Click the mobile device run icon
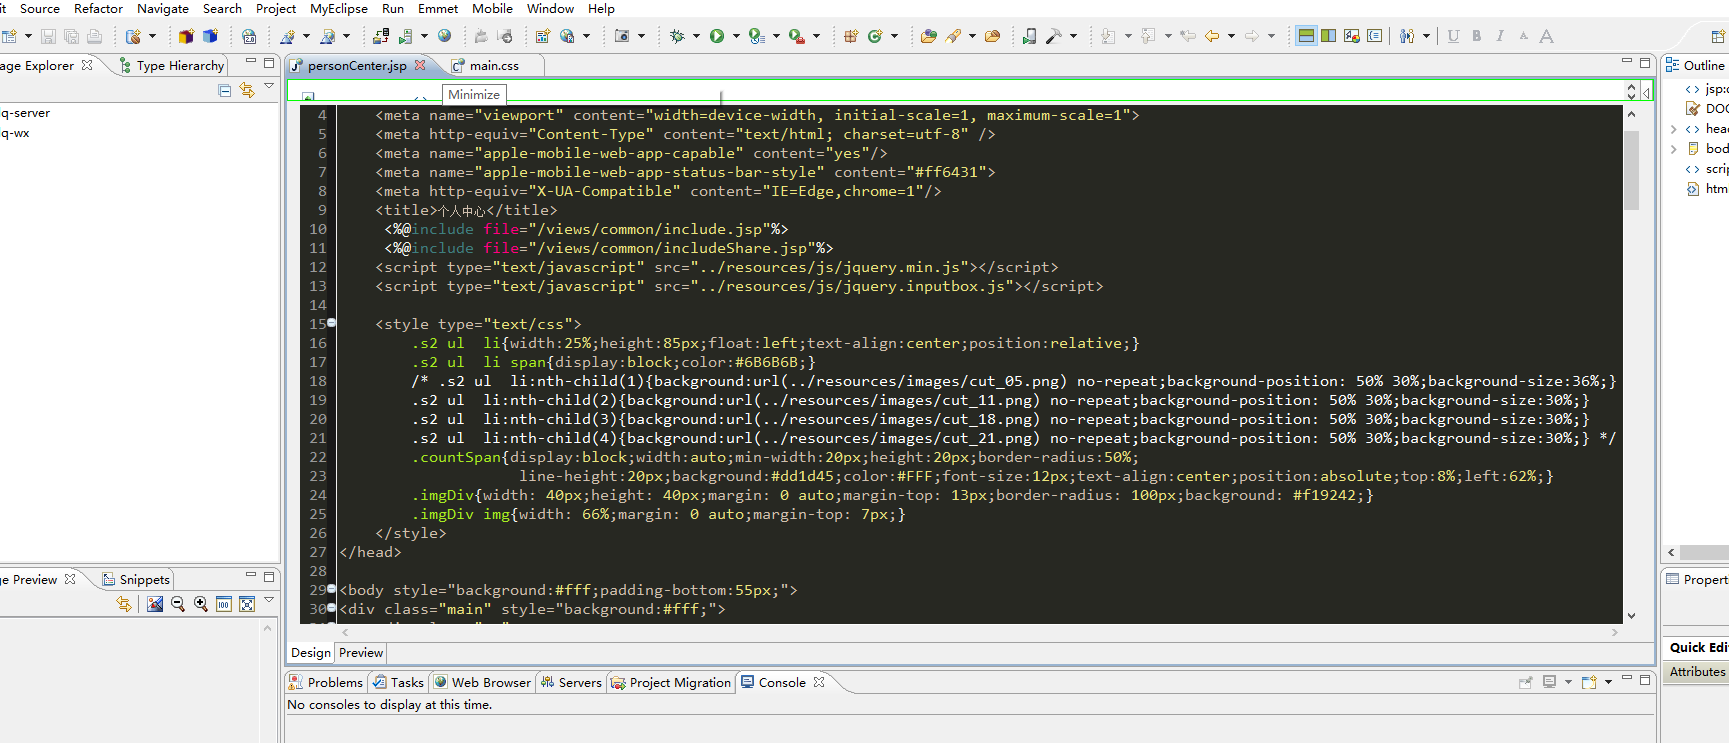The height and width of the screenshot is (743, 1729). (1029, 36)
